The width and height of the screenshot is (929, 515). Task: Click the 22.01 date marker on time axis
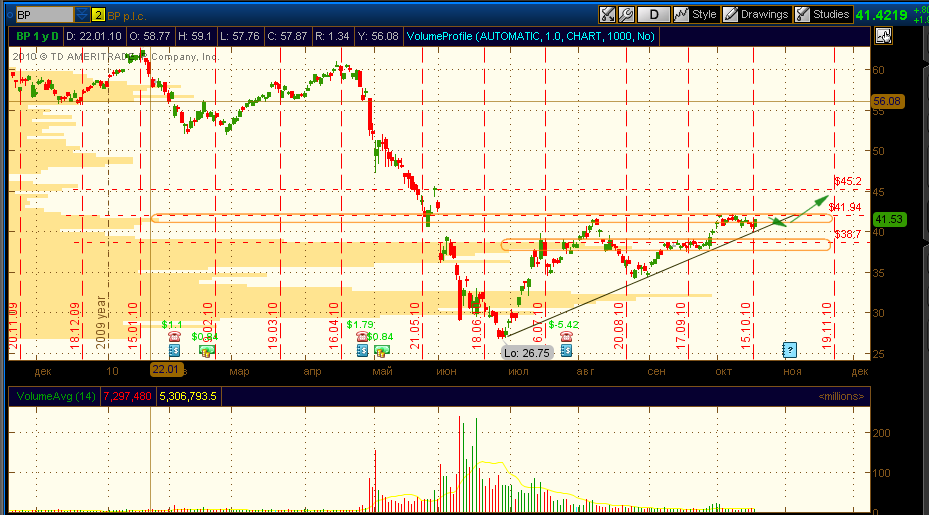coord(165,369)
